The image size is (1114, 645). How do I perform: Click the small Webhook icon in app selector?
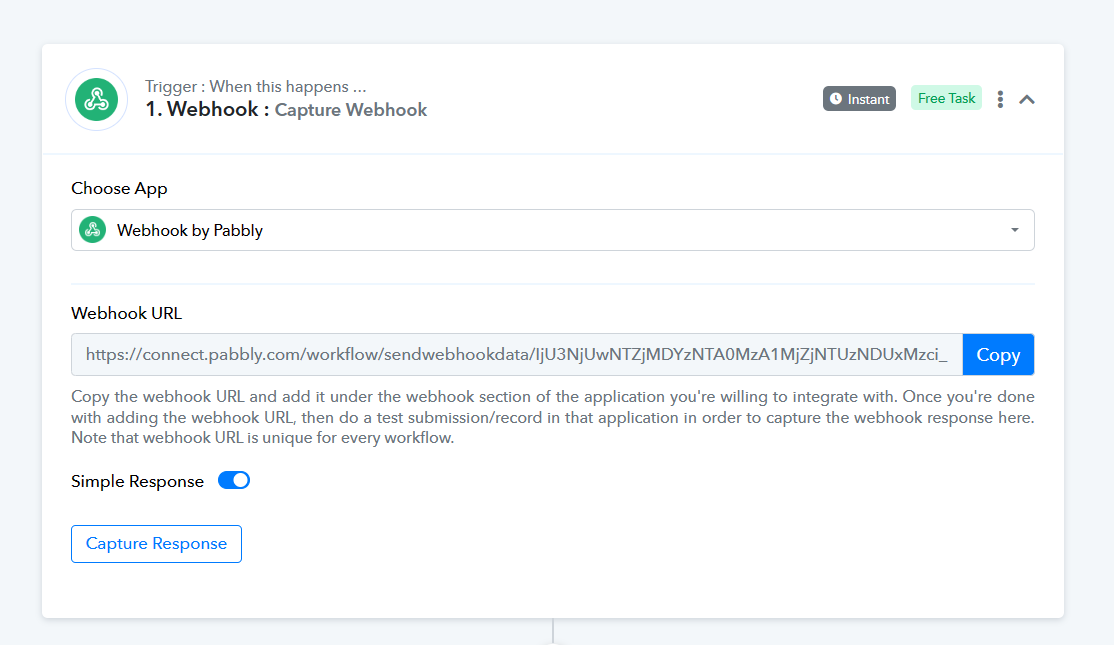(92, 230)
